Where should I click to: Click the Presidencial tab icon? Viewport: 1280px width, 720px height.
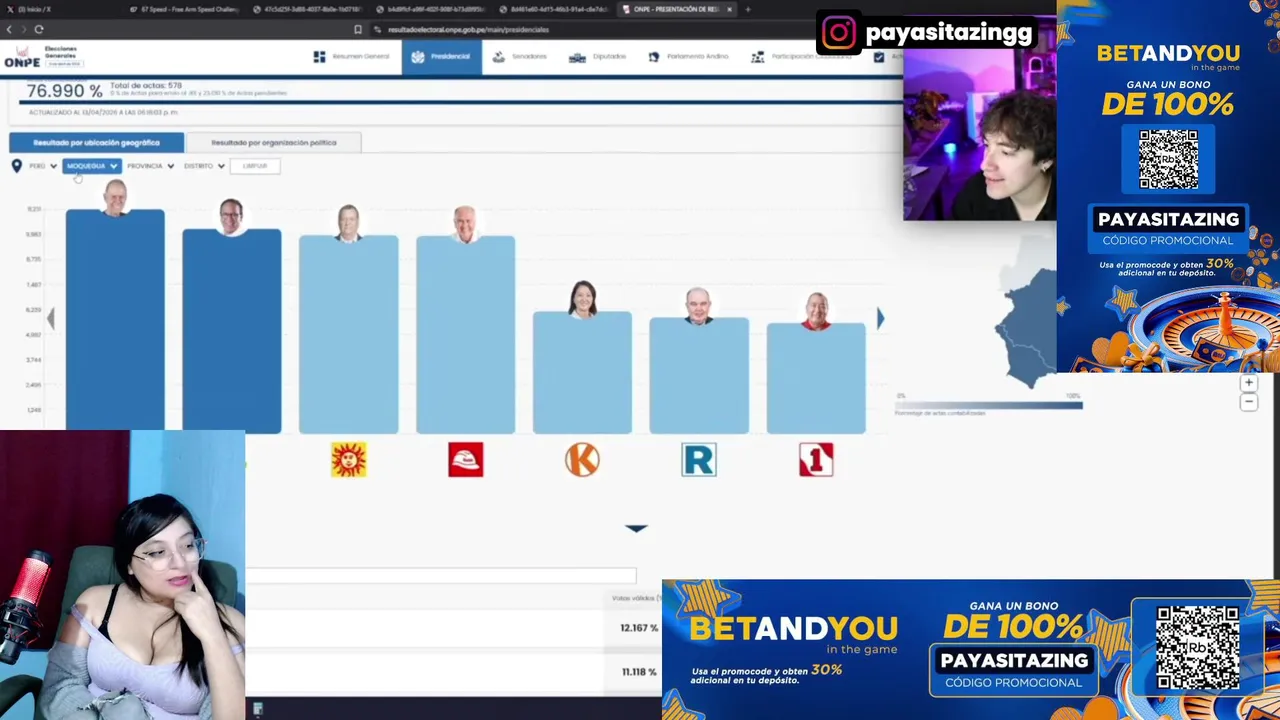coord(418,57)
